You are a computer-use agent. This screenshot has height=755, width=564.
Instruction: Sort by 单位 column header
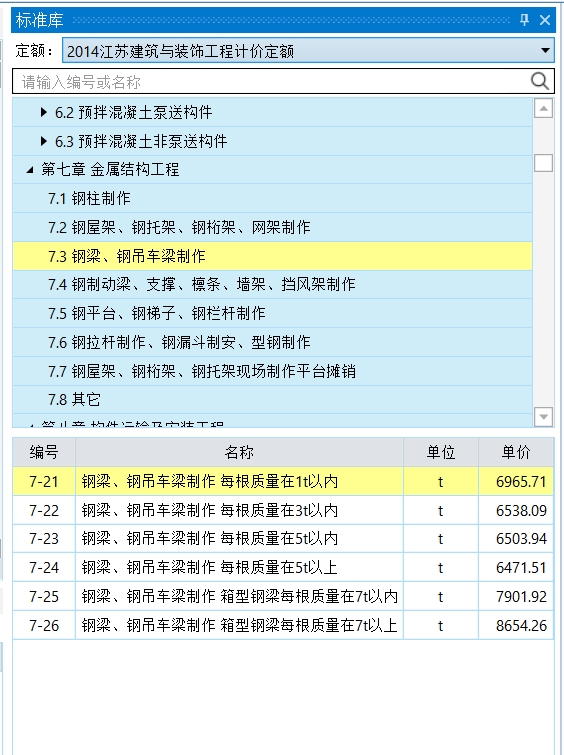(x=441, y=452)
